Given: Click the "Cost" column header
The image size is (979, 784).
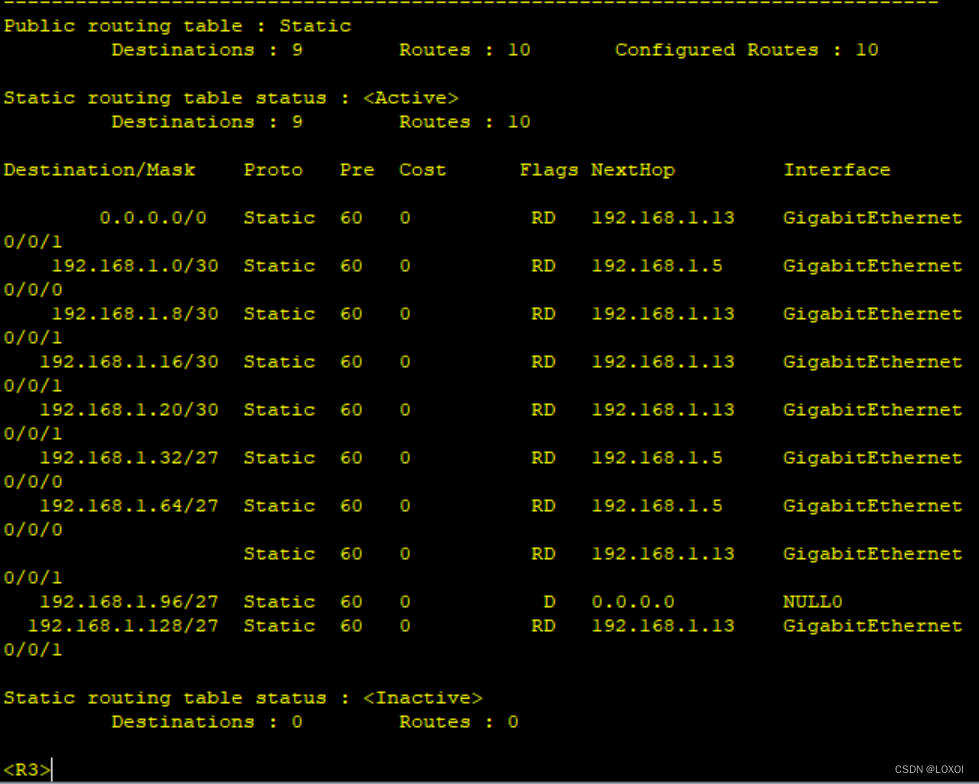Looking at the screenshot, I should [x=423, y=170].
